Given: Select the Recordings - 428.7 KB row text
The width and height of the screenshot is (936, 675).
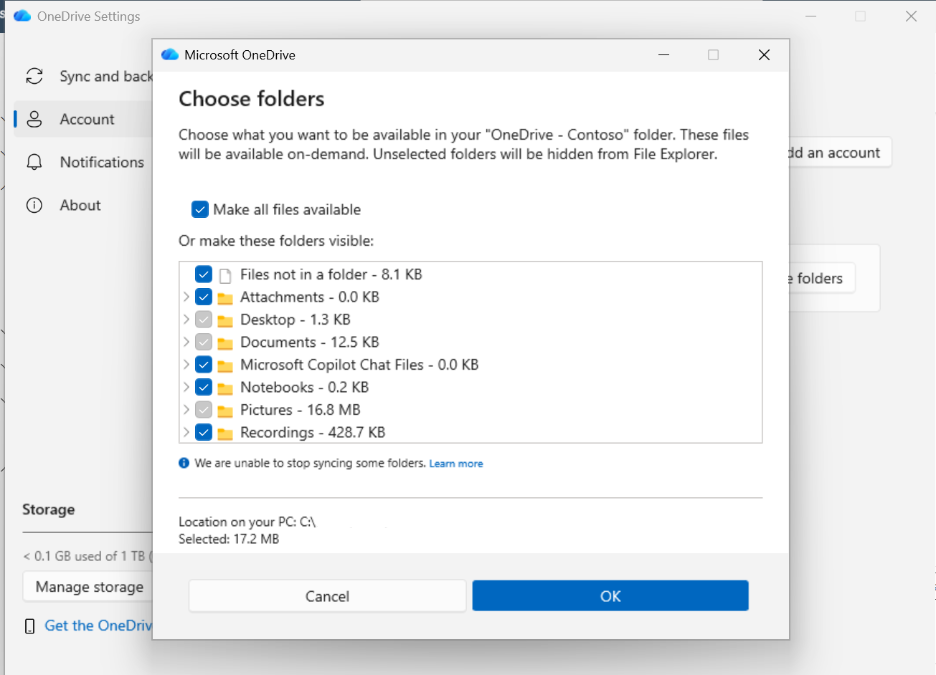Looking at the screenshot, I should 313,433.
